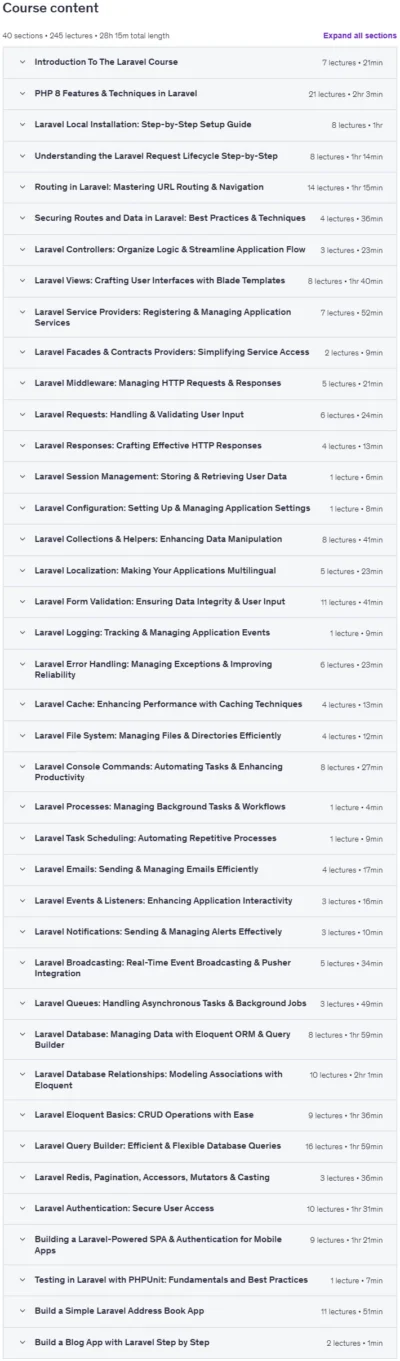Open chevron beside Laravel Local Installation section
400x1361 pixels.
[x=22, y=125]
